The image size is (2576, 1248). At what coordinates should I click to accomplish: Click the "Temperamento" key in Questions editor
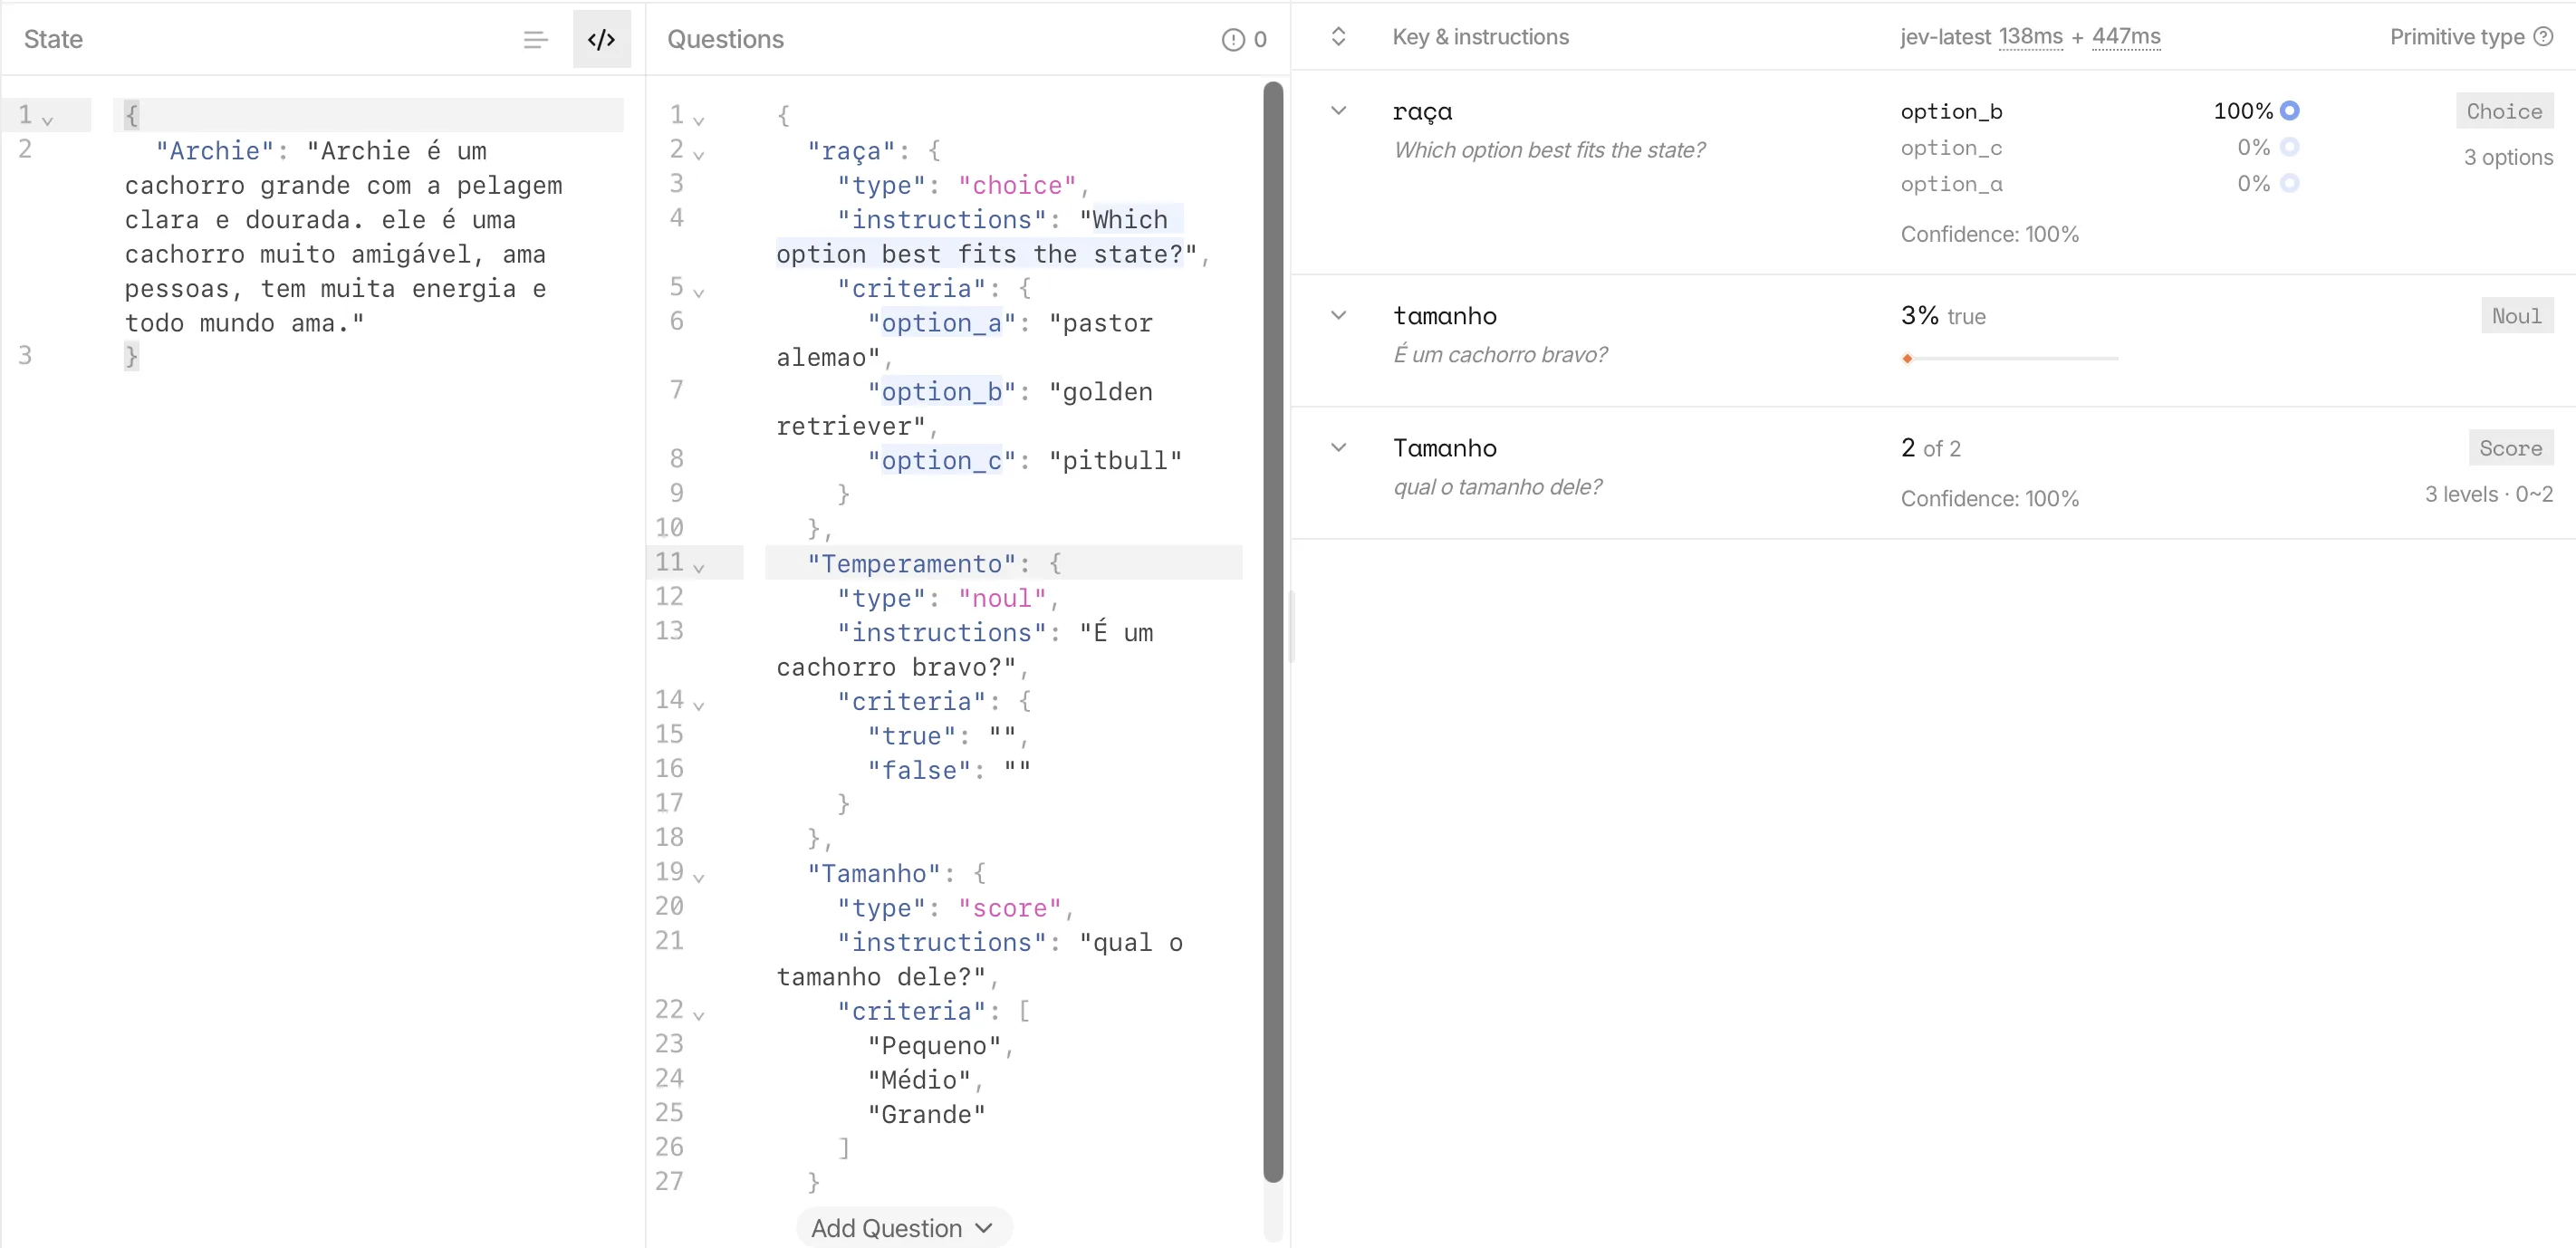pos(911,564)
